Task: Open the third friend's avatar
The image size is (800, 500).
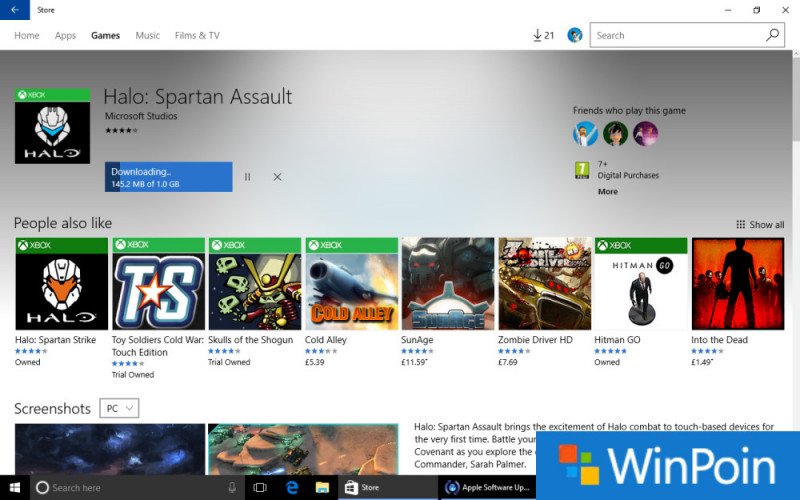Action: [x=645, y=134]
